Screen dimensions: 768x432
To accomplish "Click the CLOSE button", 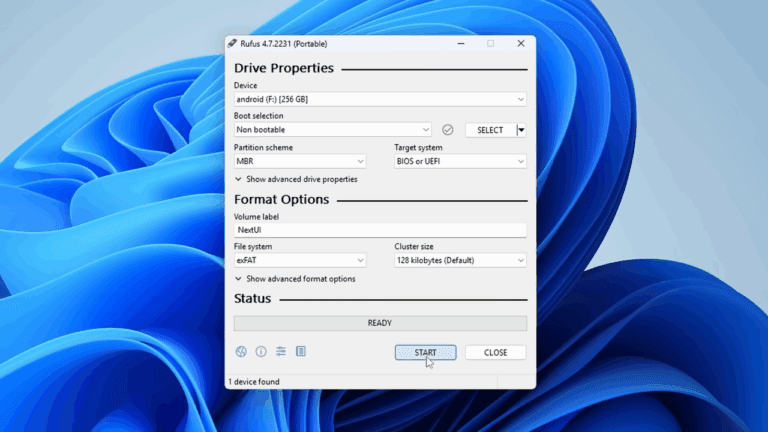I will [495, 352].
